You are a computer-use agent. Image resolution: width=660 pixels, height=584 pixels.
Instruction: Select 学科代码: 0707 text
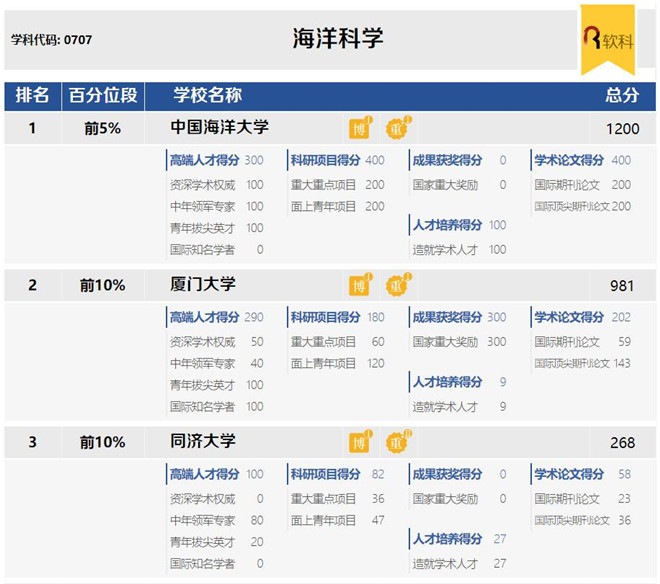[51, 40]
